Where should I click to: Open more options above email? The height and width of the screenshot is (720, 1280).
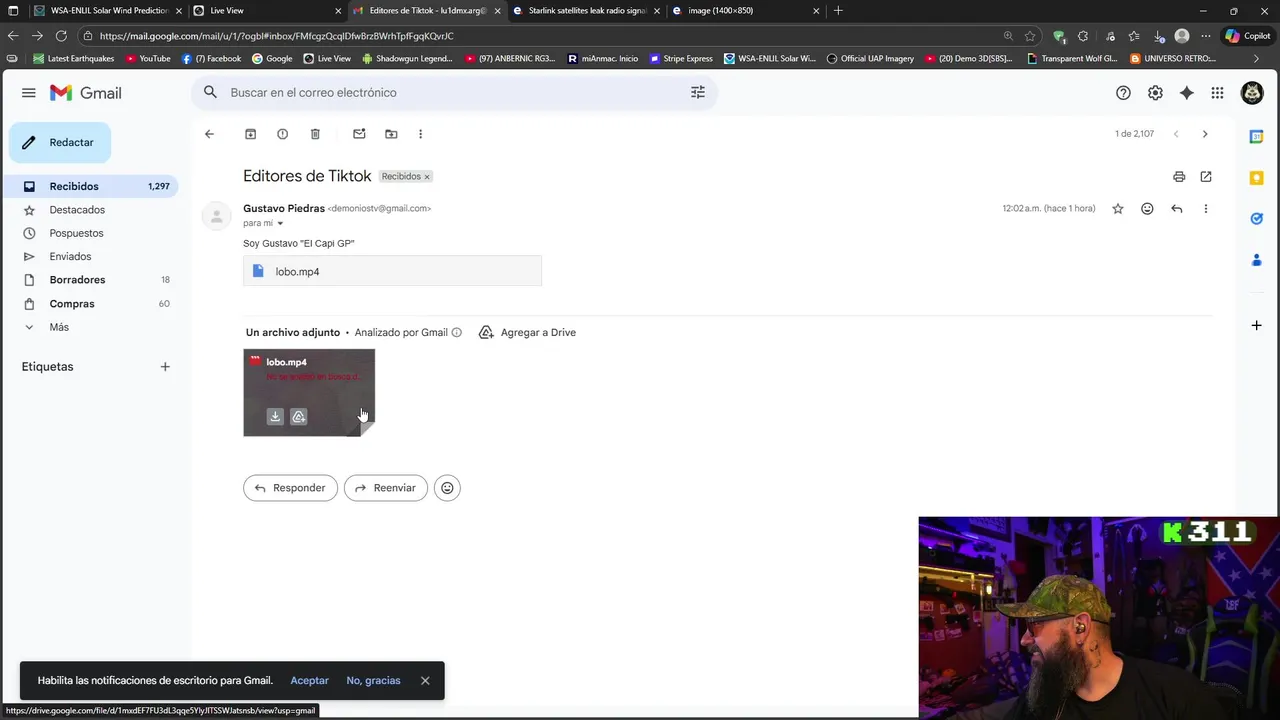(420, 134)
